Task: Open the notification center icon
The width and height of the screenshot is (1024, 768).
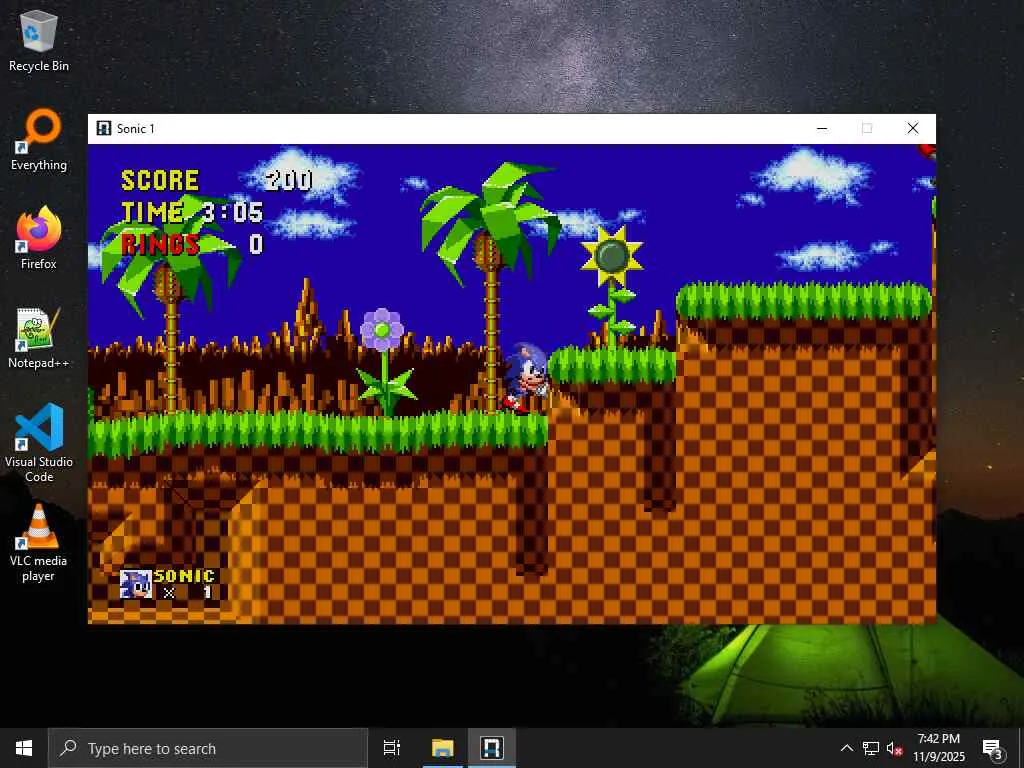Action: pos(992,748)
